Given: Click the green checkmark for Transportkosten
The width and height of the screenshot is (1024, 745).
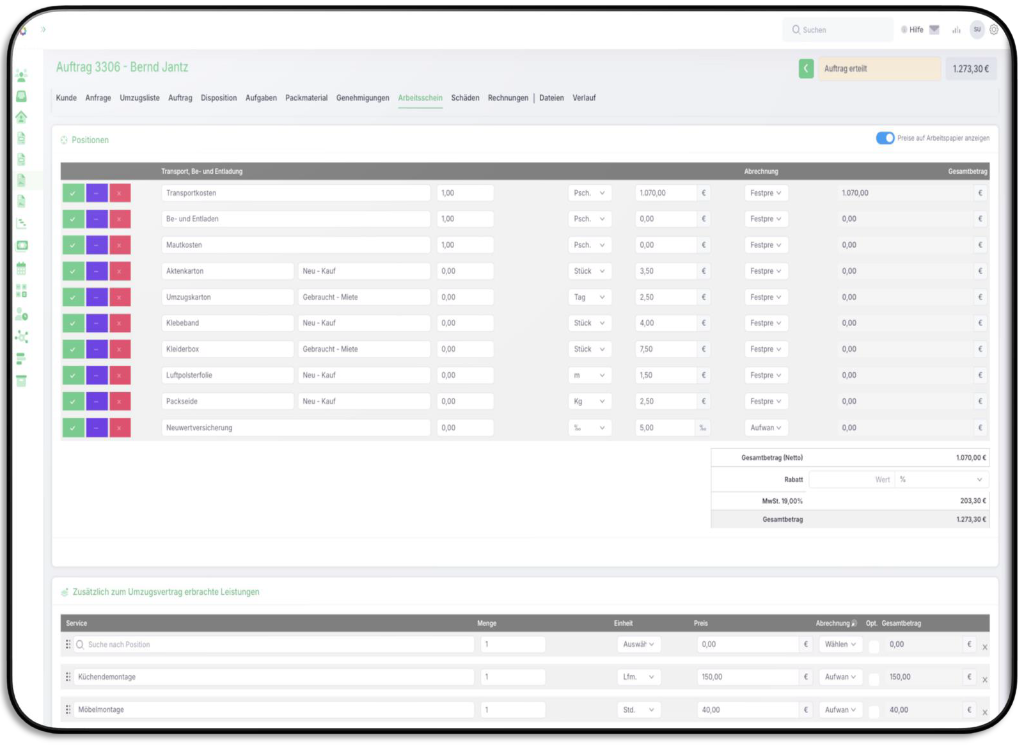Looking at the screenshot, I should pos(72,193).
